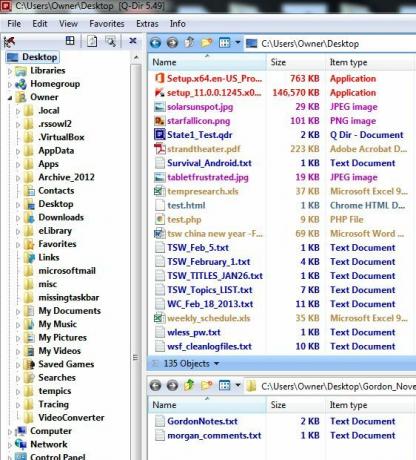Click the forward arrow in top pane toolbar
The height and width of the screenshot is (460, 416).
click(172, 43)
